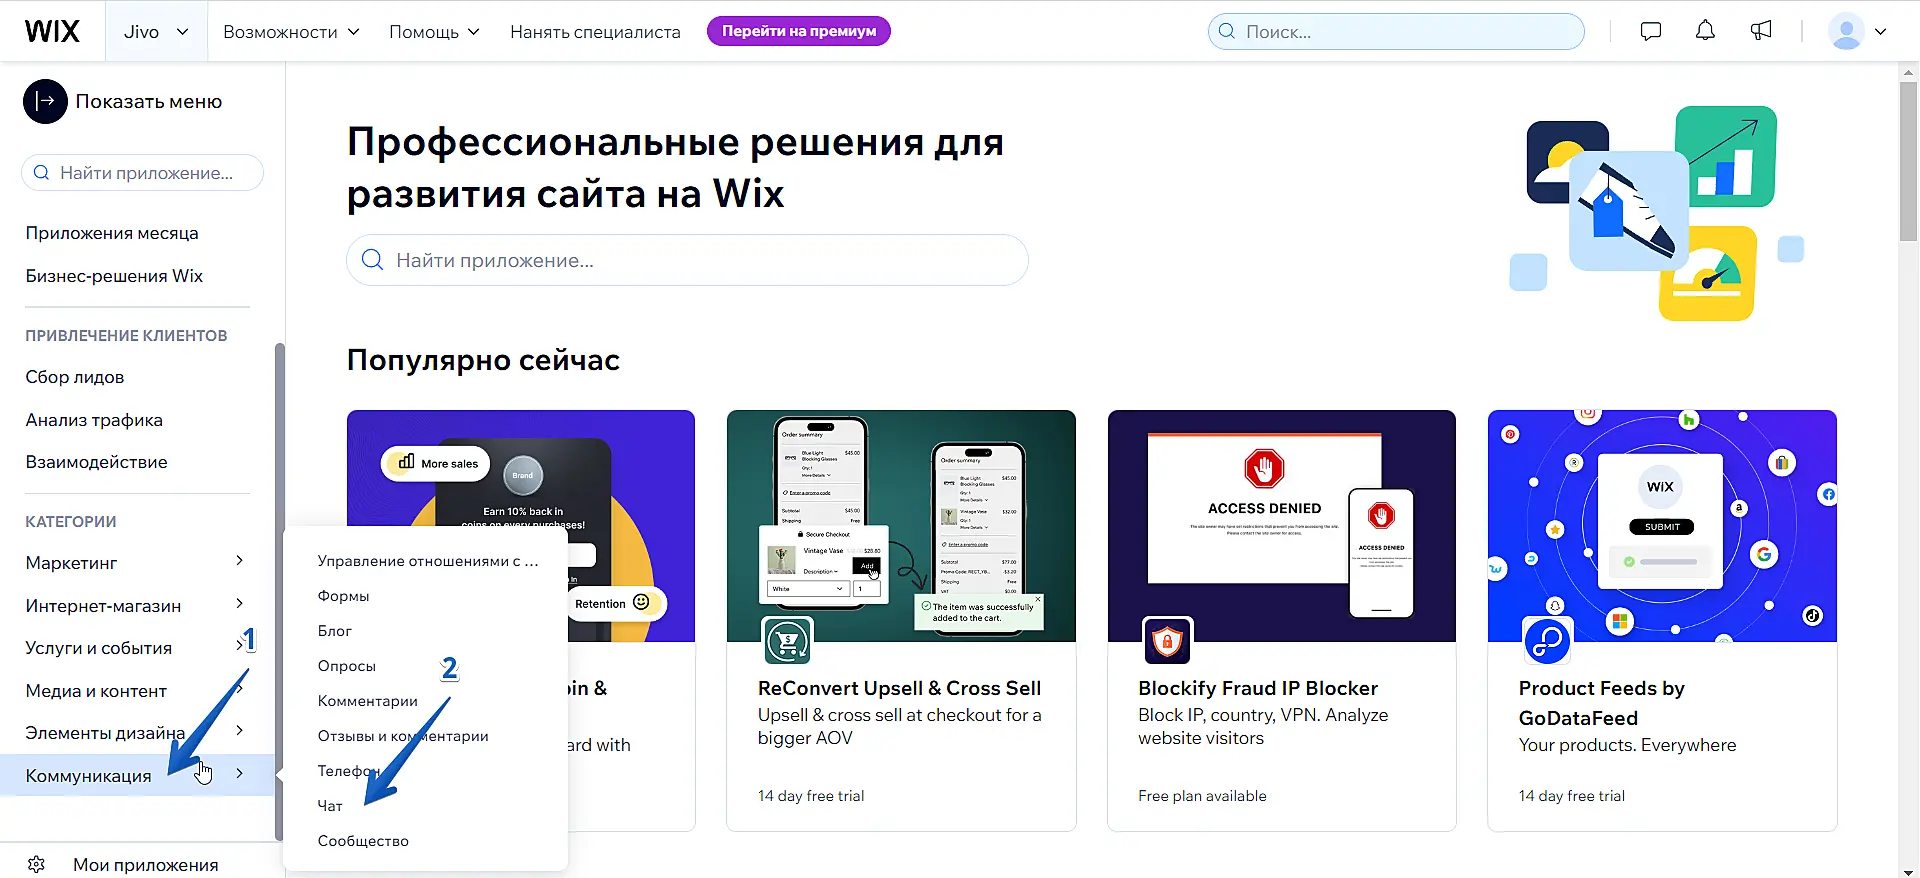Open Бизнес-решения Wix in sidebar
Viewport: 1920px width, 878px height.
114,276
